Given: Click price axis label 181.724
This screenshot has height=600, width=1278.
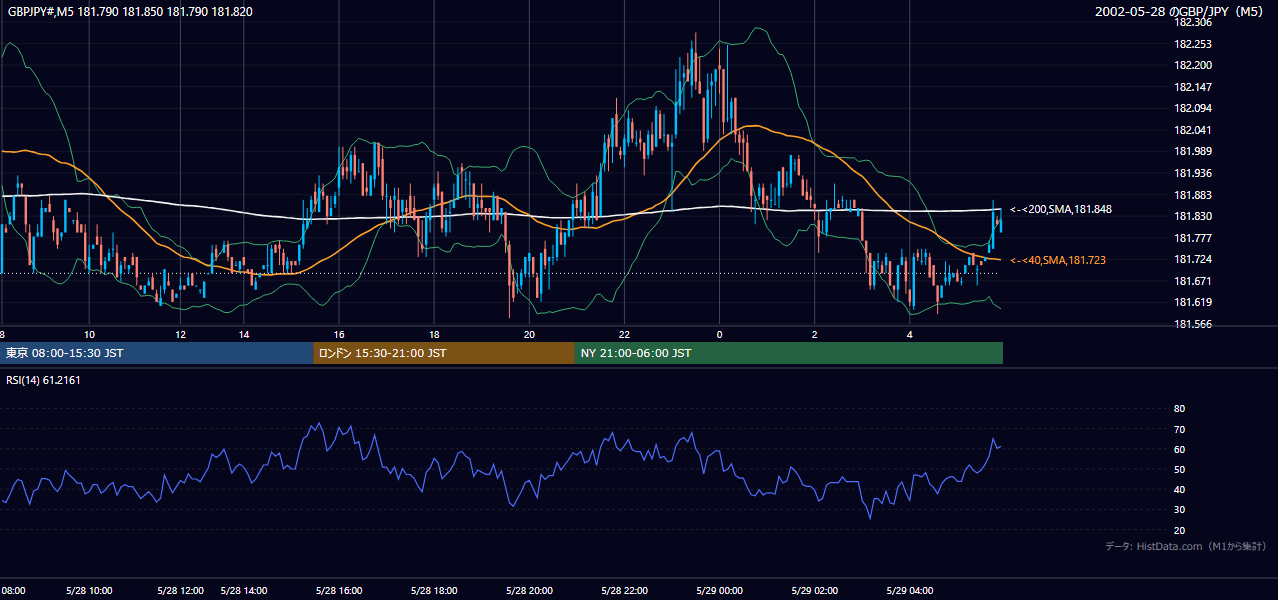Looking at the screenshot, I should [x=1192, y=259].
